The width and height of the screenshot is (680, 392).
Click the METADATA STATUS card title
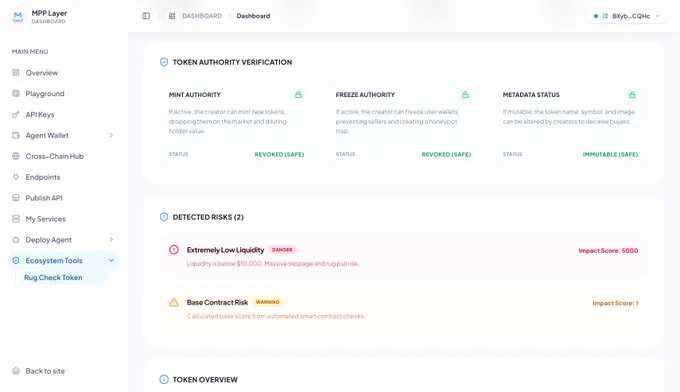tap(531, 95)
